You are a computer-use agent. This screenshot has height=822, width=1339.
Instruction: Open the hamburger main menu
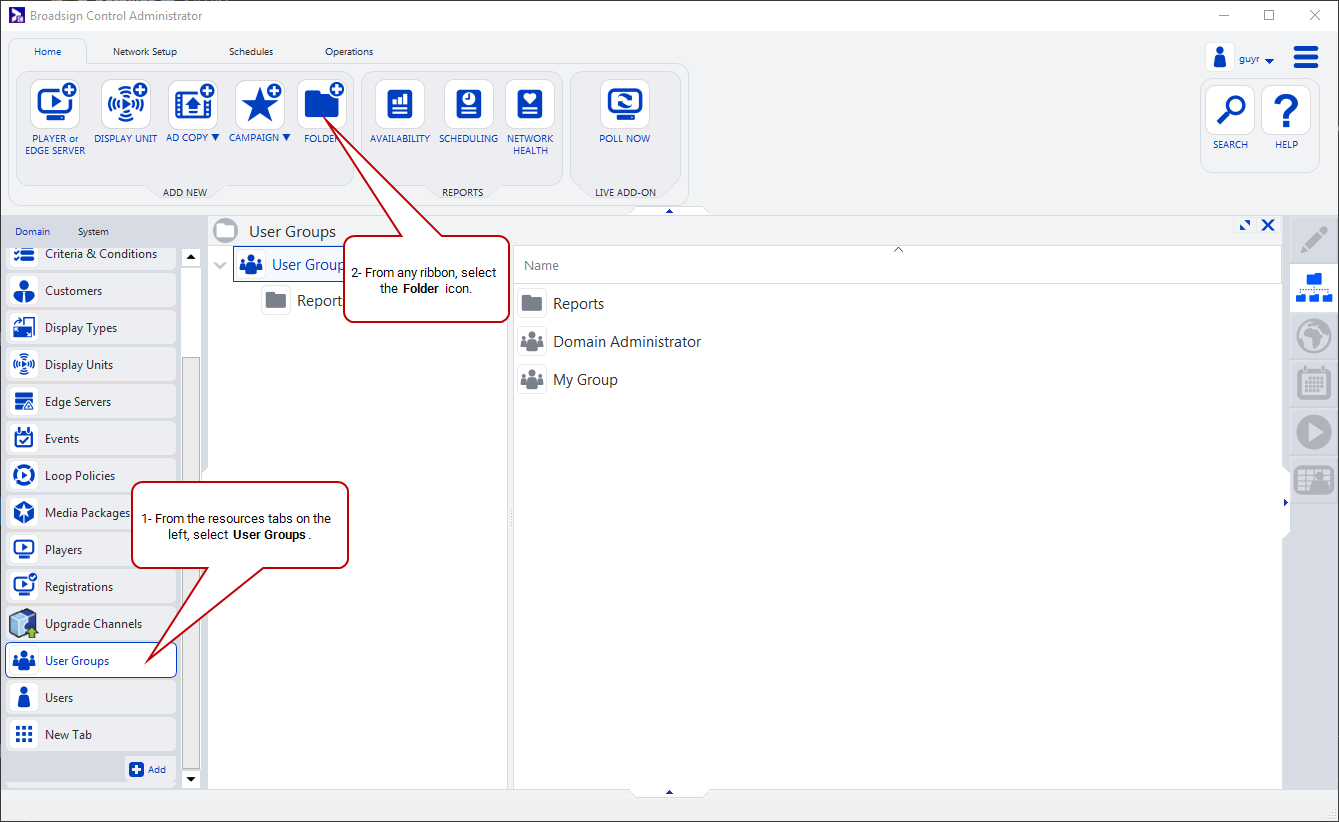point(1306,57)
